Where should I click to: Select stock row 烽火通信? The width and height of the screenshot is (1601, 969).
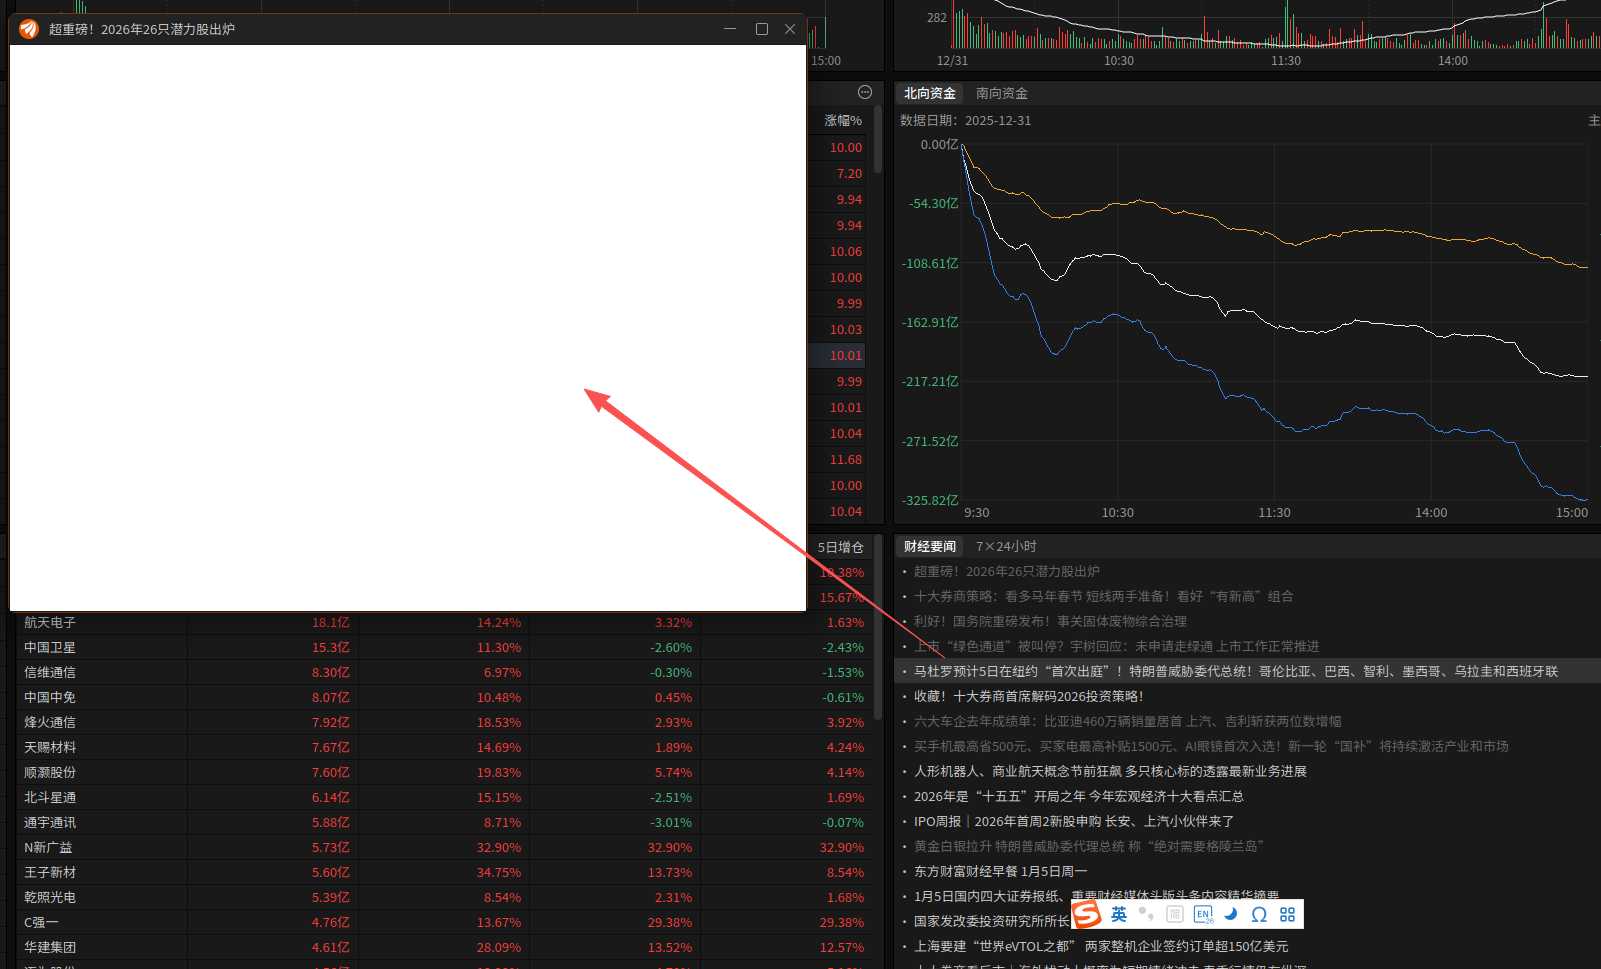click(x=444, y=722)
